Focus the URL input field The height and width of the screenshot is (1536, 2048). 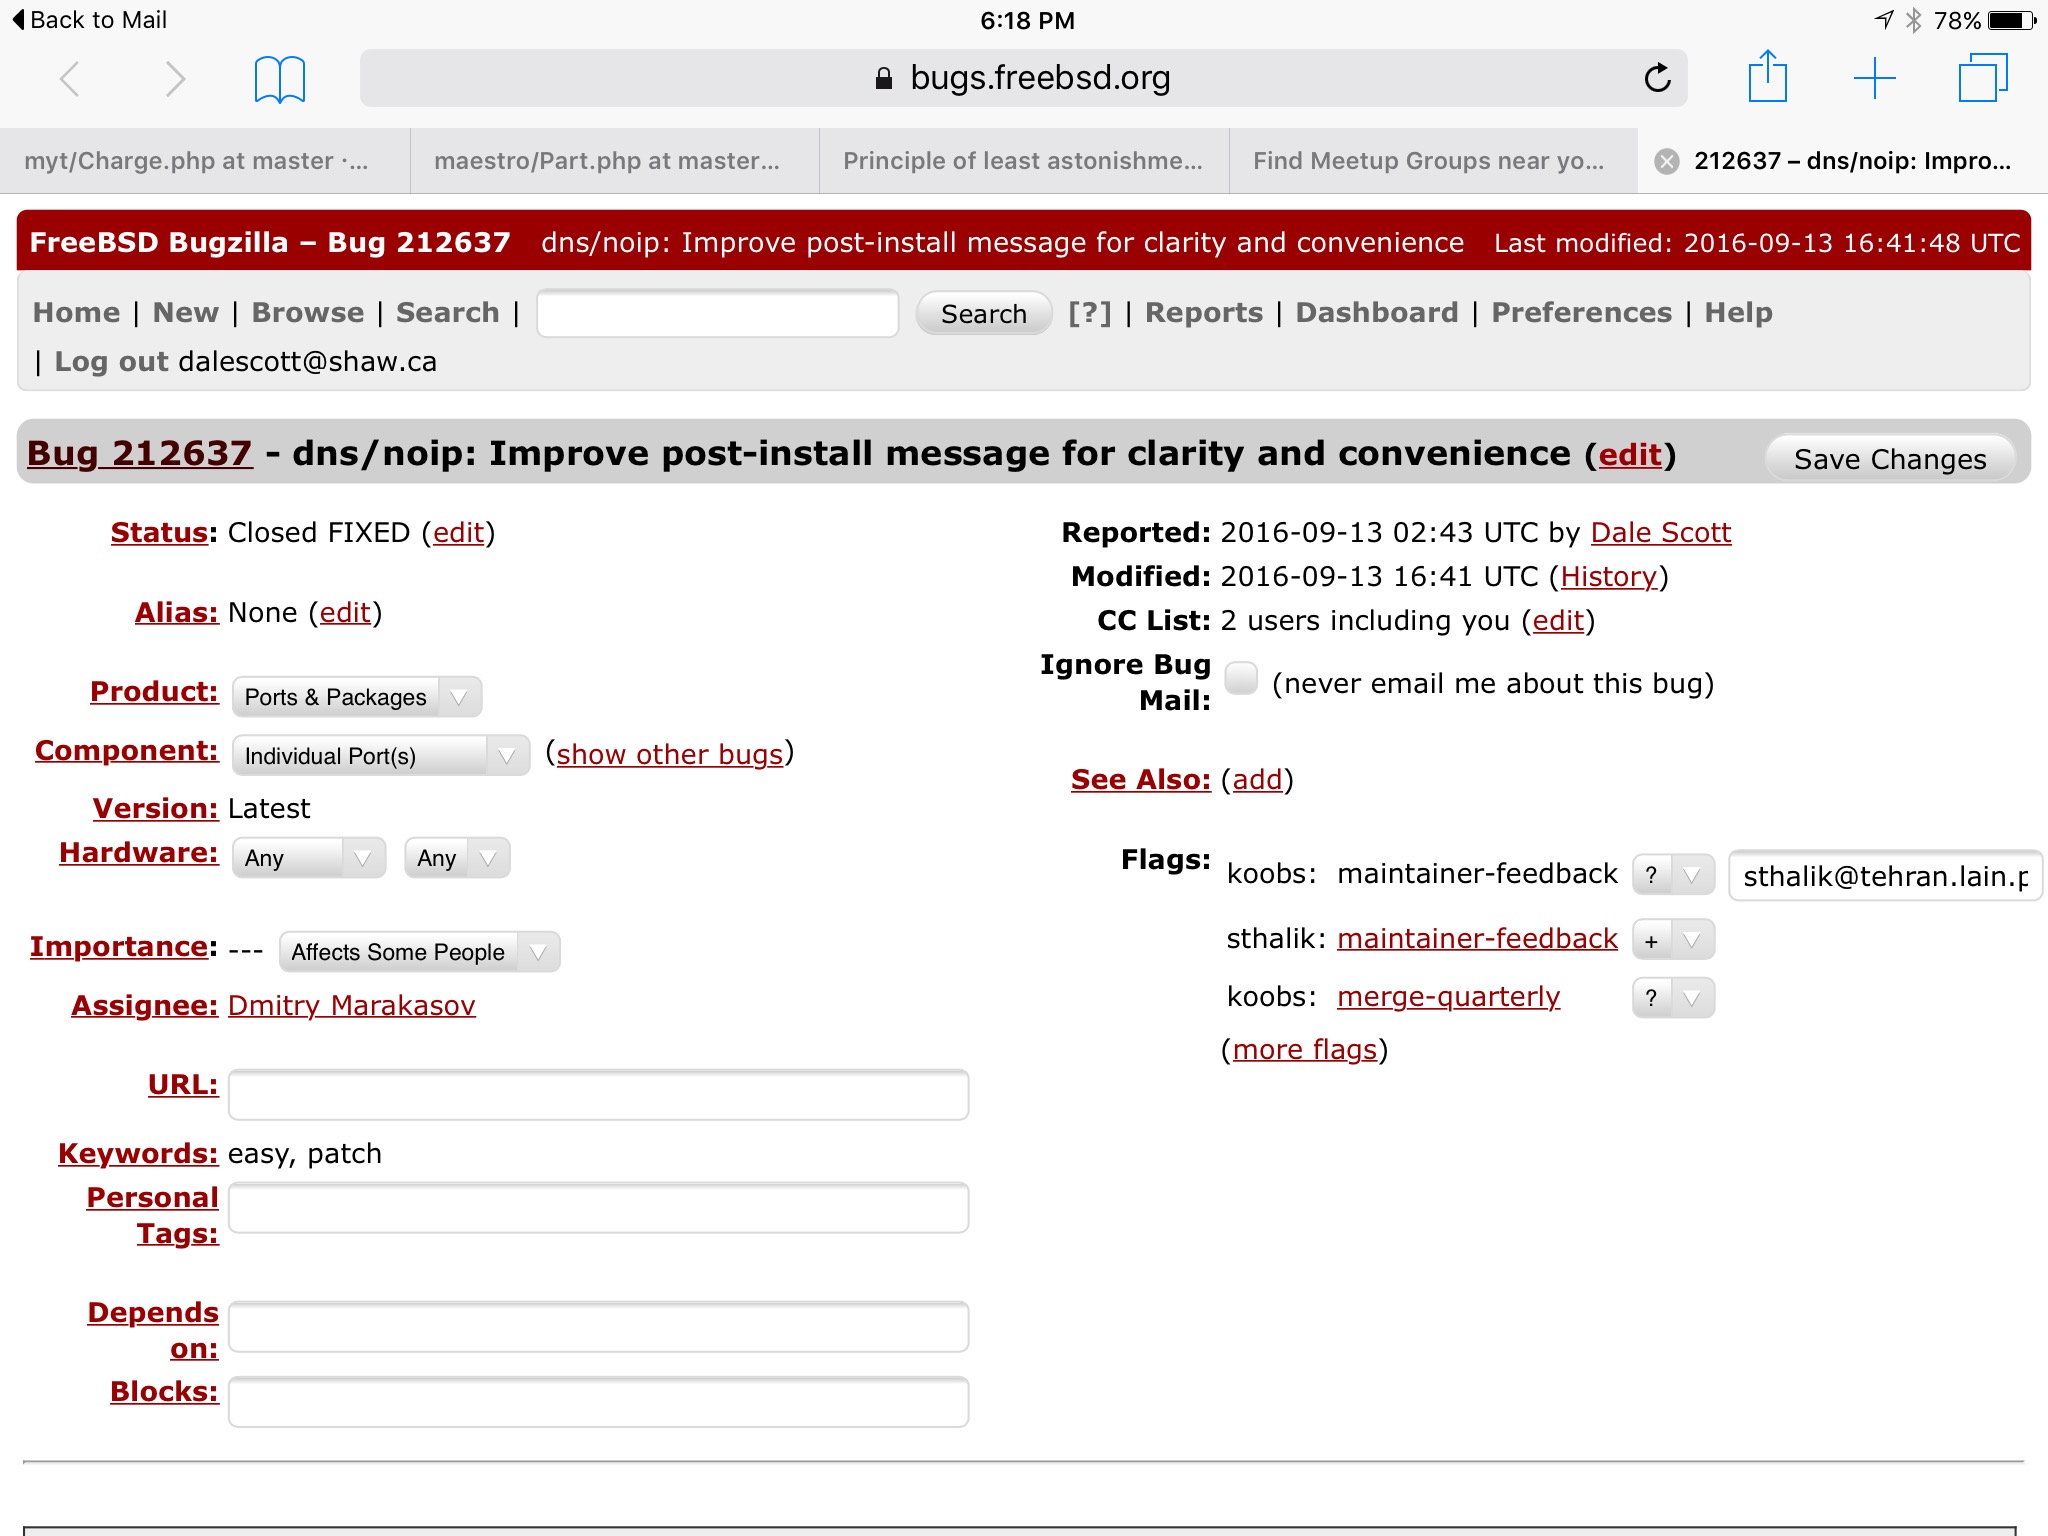pos(598,1094)
